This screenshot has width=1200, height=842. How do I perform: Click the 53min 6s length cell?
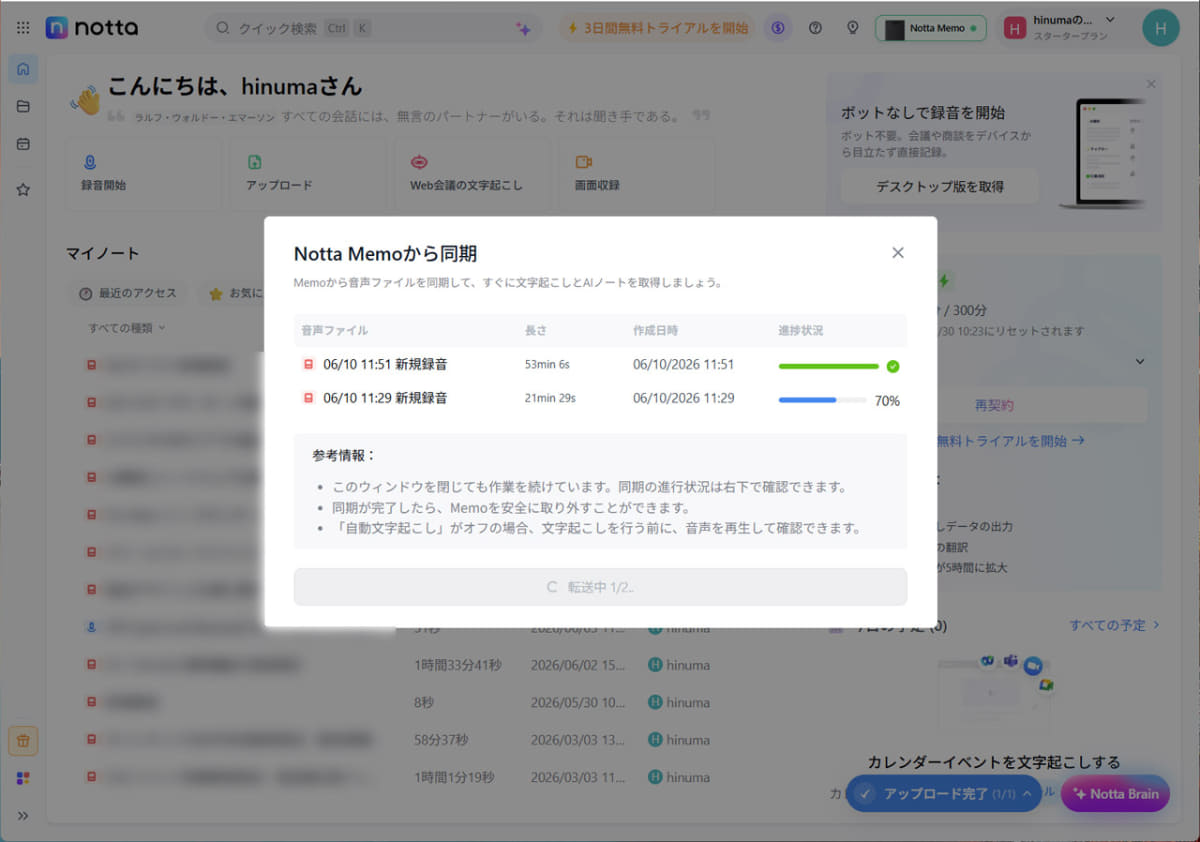pos(548,365)
